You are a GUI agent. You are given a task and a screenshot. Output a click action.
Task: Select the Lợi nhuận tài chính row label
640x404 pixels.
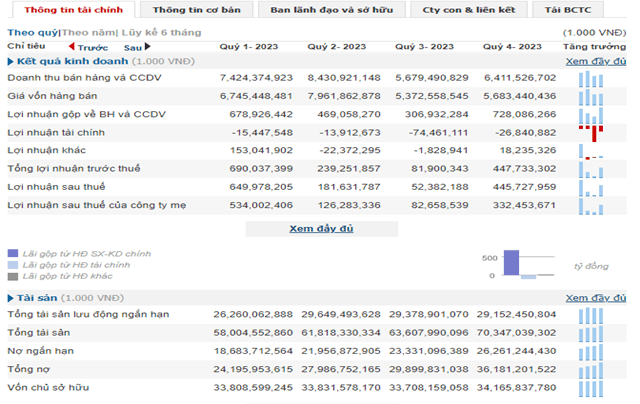pyautogui.click(x=56, y=133)
